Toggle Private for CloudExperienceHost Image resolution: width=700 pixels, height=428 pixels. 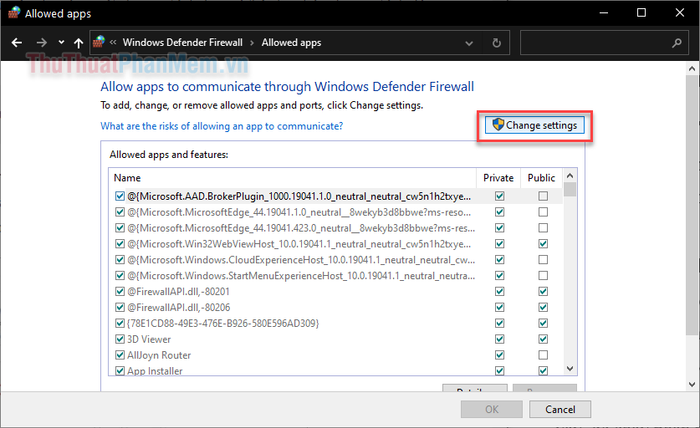[x=500, y=260]
